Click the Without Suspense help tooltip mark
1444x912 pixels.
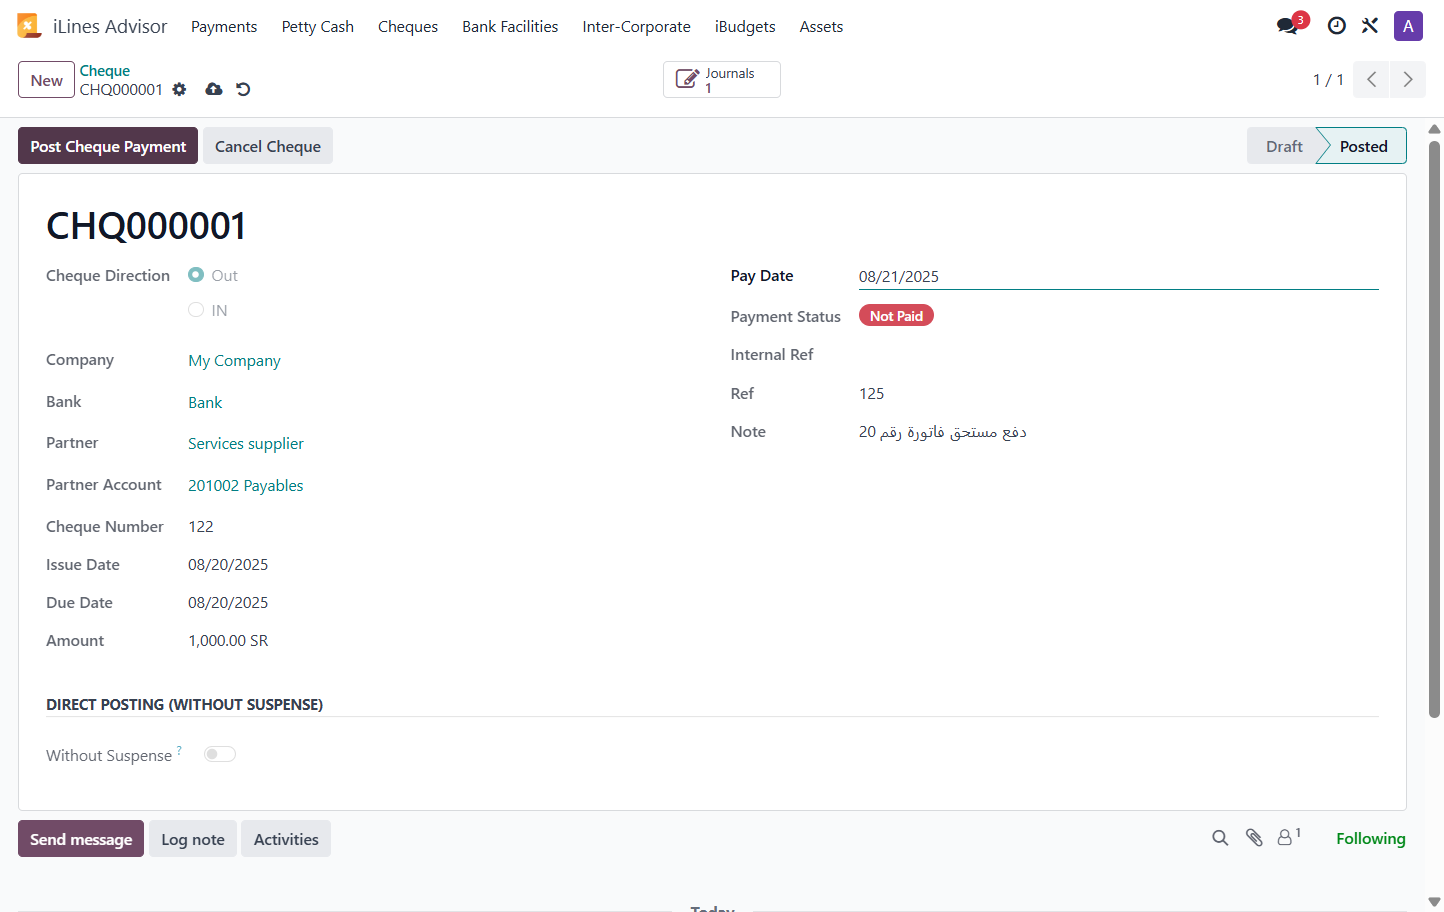(x=179, y=749)
